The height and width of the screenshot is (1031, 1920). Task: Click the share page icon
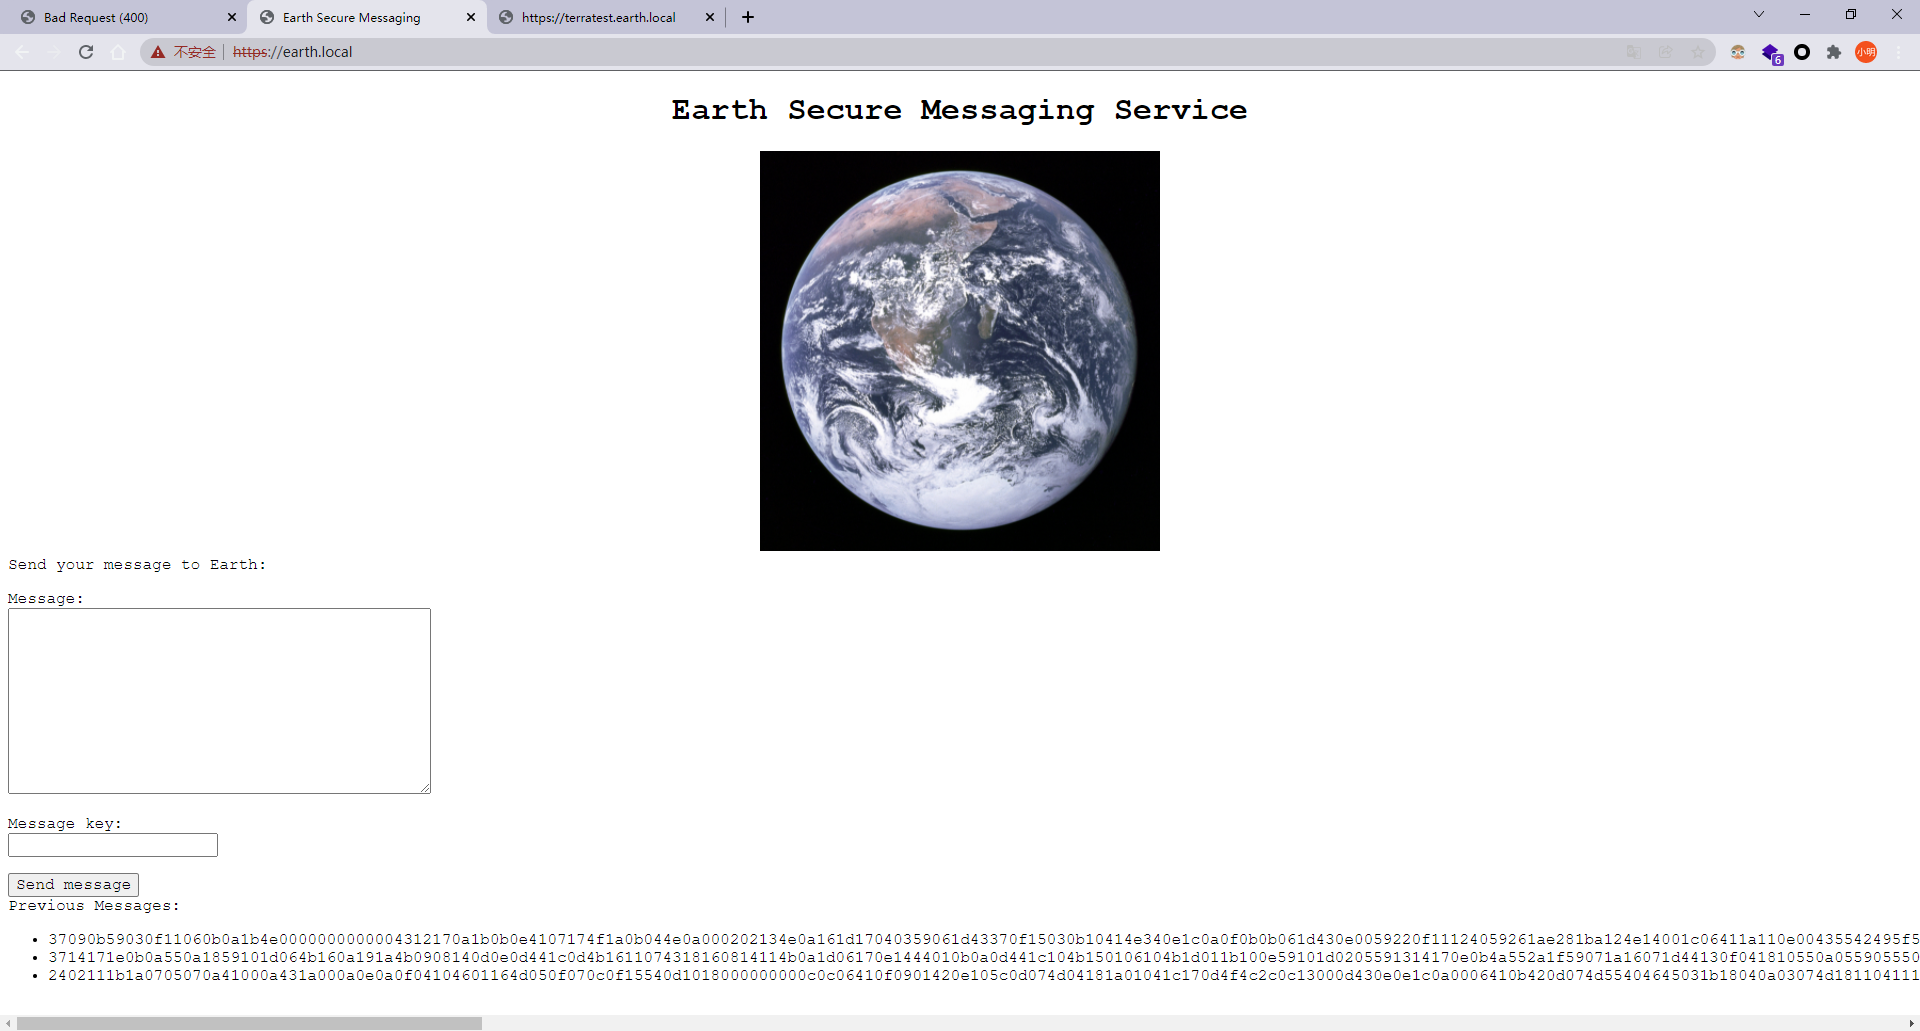pos(1665,52)
